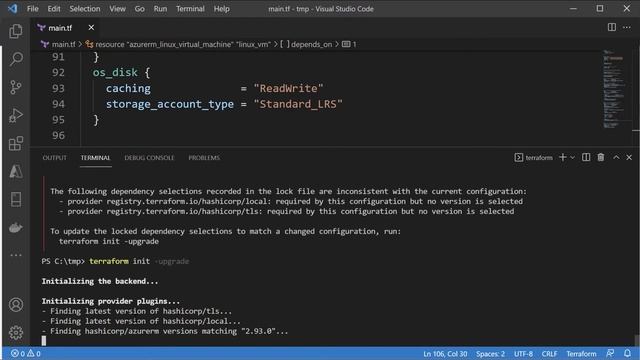Maximize the panel size with chevron up
The width and height of the screenshot is (640, 360).
[x=616, y=158]
